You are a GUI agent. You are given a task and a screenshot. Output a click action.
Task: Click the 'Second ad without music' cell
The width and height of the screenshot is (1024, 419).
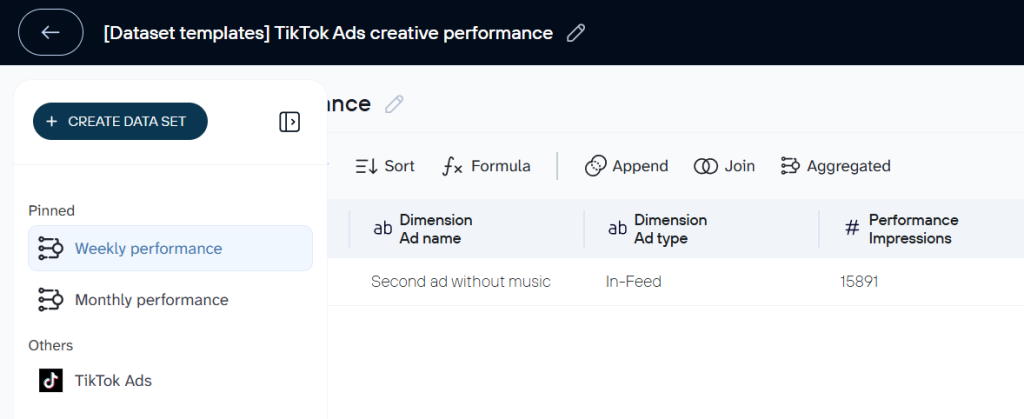pos(460,282)
